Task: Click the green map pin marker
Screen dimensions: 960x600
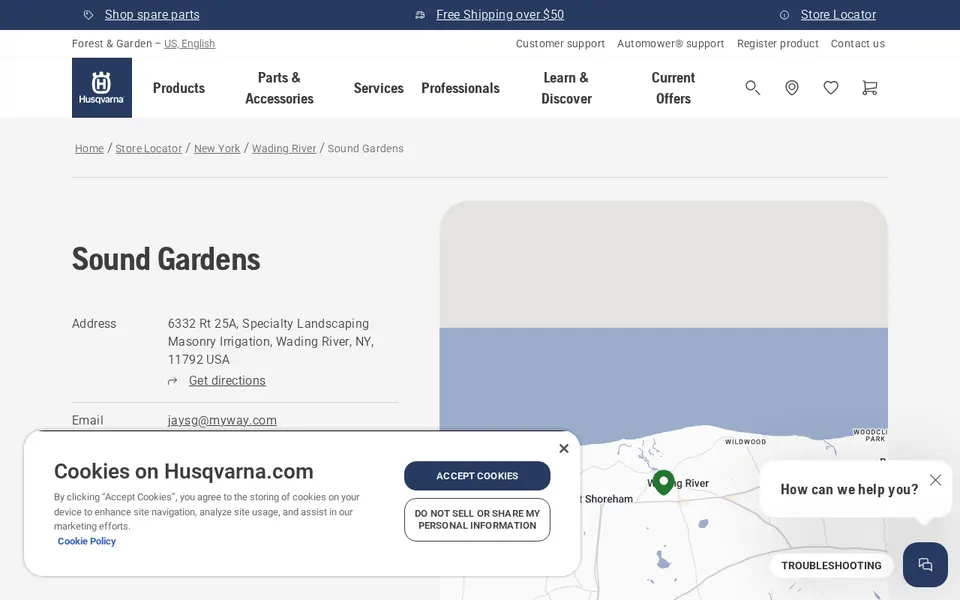Action: point(664,482)
